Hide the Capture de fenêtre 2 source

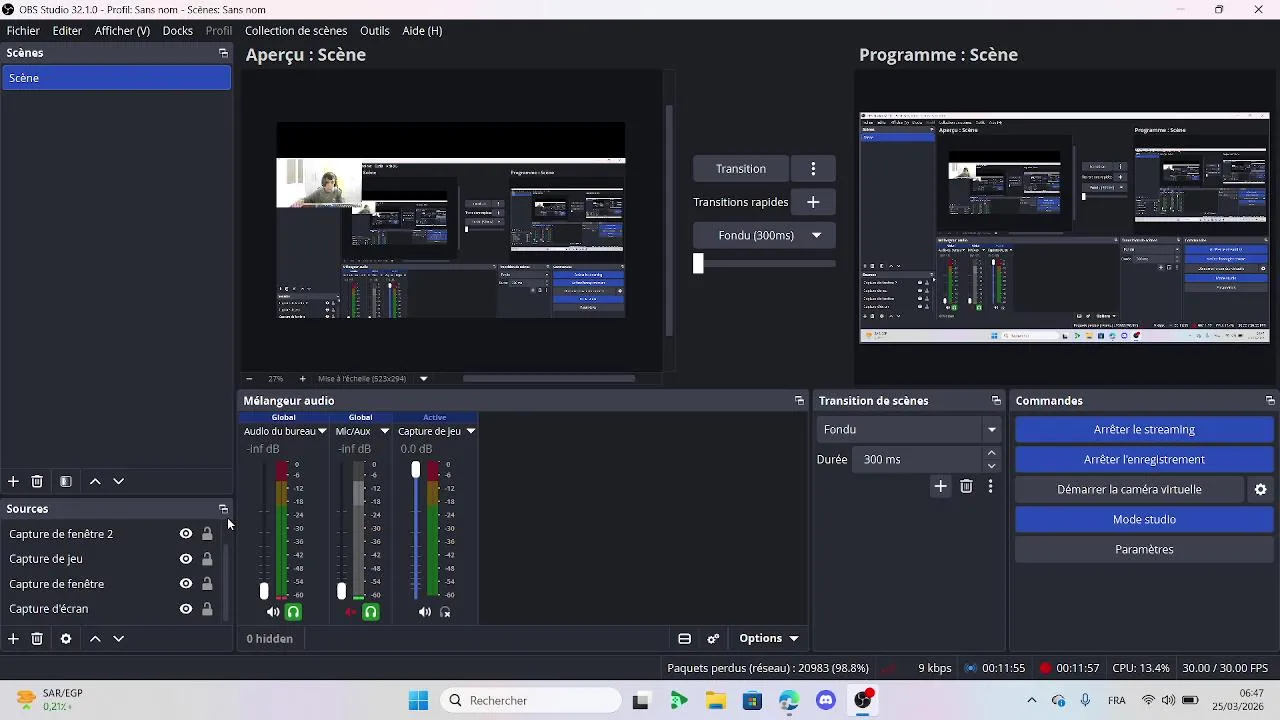coord(186,534)
